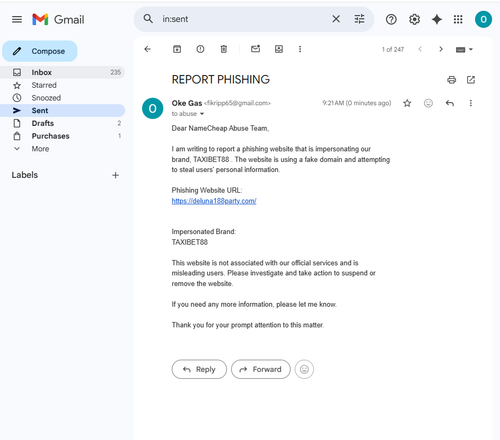The width and height of the screenshot is (500, 440).
Task: Open the Snoozed folder
Action: (63, 98)
